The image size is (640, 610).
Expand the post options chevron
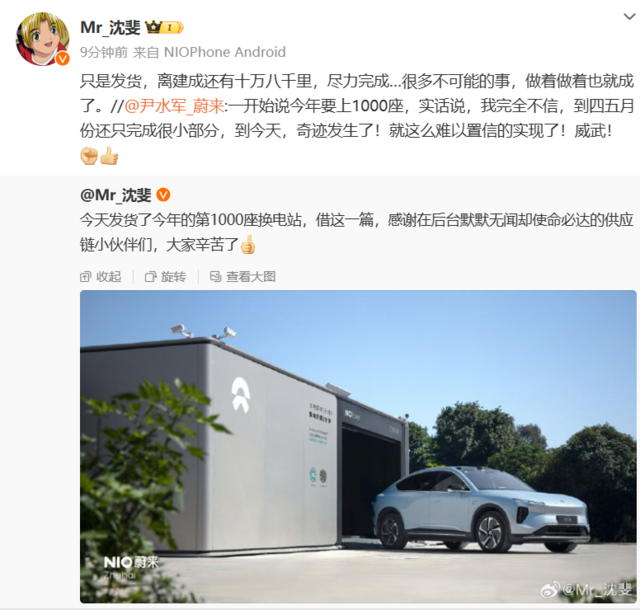click(x=629, y=17)
